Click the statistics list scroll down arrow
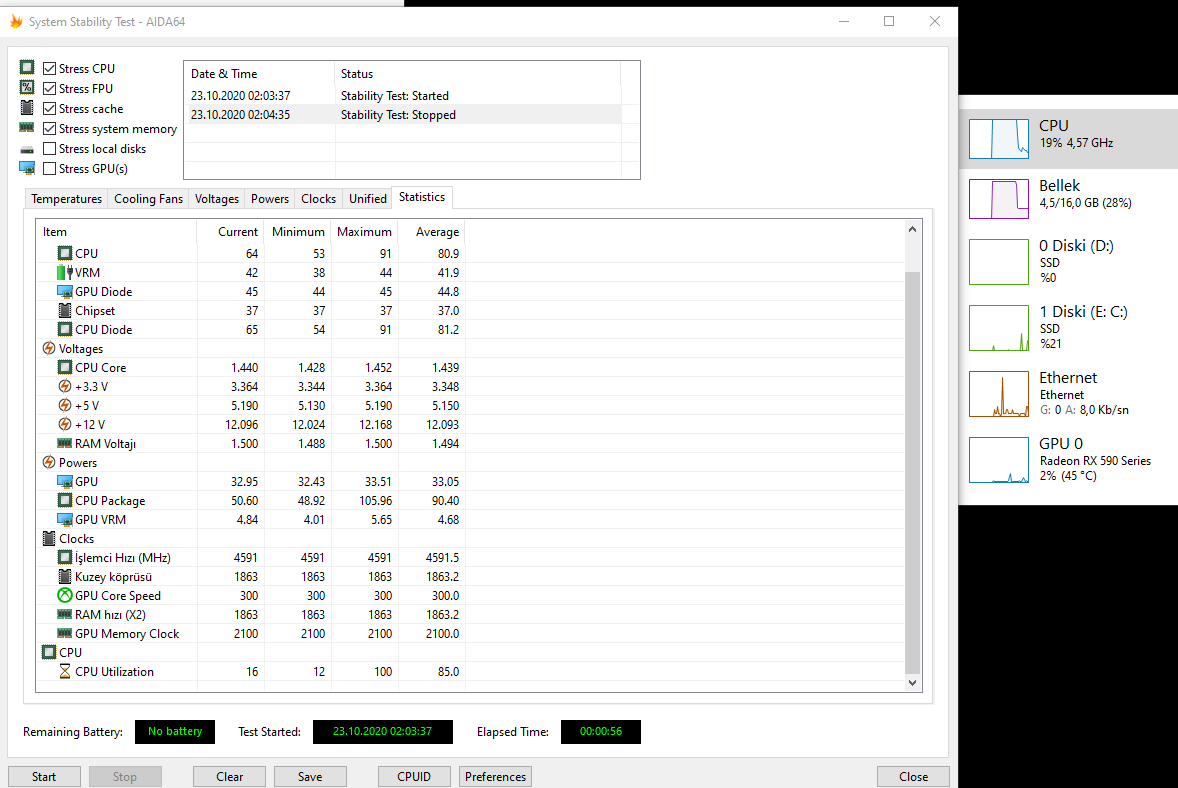The image size is (1178, 788). pos(912,683)
